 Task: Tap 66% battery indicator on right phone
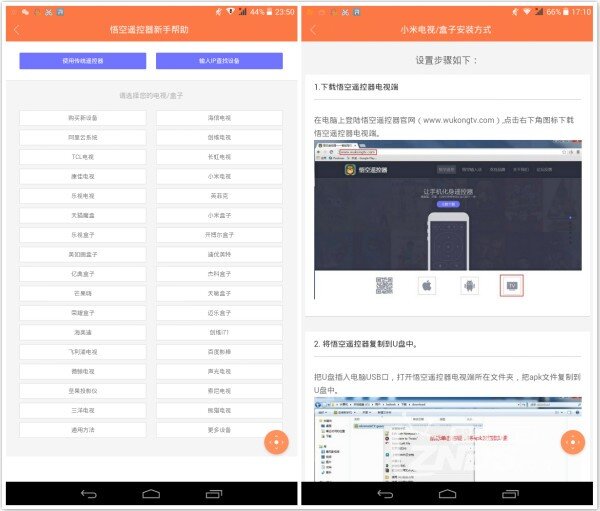point(558,12)
